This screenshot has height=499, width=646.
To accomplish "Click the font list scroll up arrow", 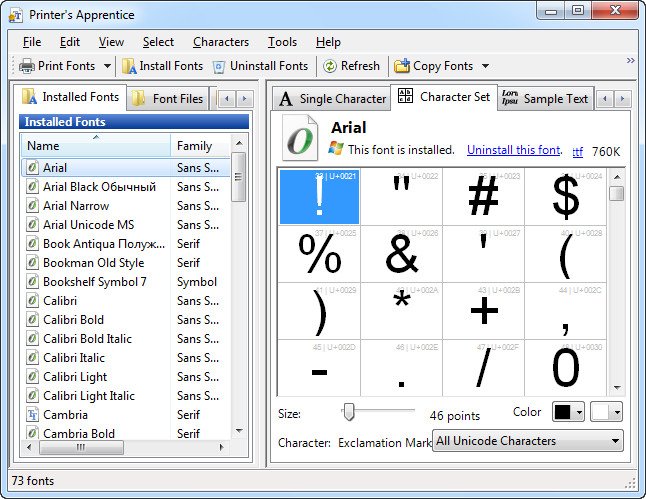I will 239,143.
